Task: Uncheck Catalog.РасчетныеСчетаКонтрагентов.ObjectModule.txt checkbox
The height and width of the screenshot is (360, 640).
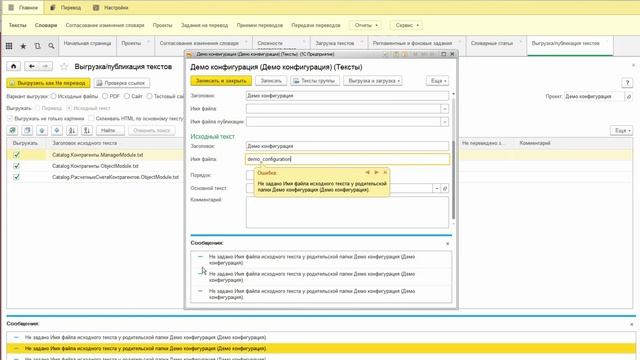Action: (x=16, y=177)
